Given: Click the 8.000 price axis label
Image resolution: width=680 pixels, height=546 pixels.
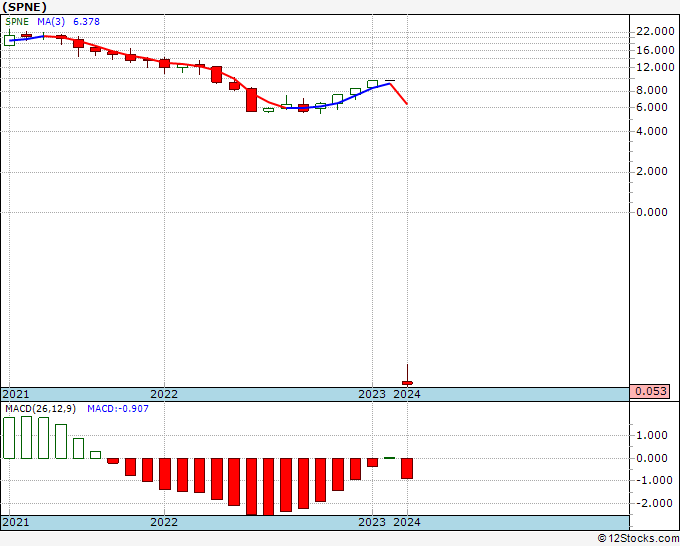Looking at the screenshot, I should 651,90.
